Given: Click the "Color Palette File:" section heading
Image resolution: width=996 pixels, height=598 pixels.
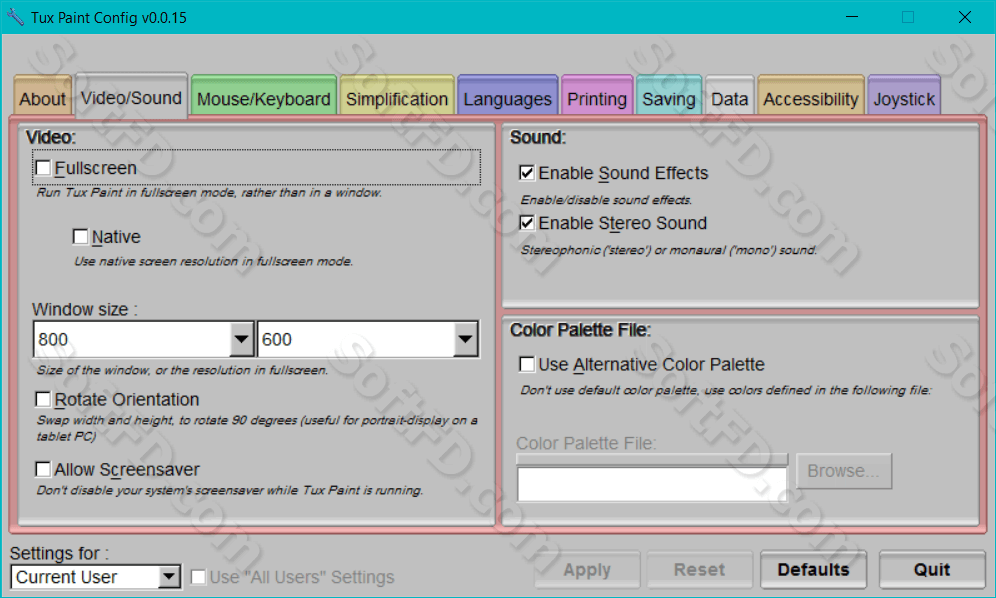Looking at the screenshot, I should (580, 330).
